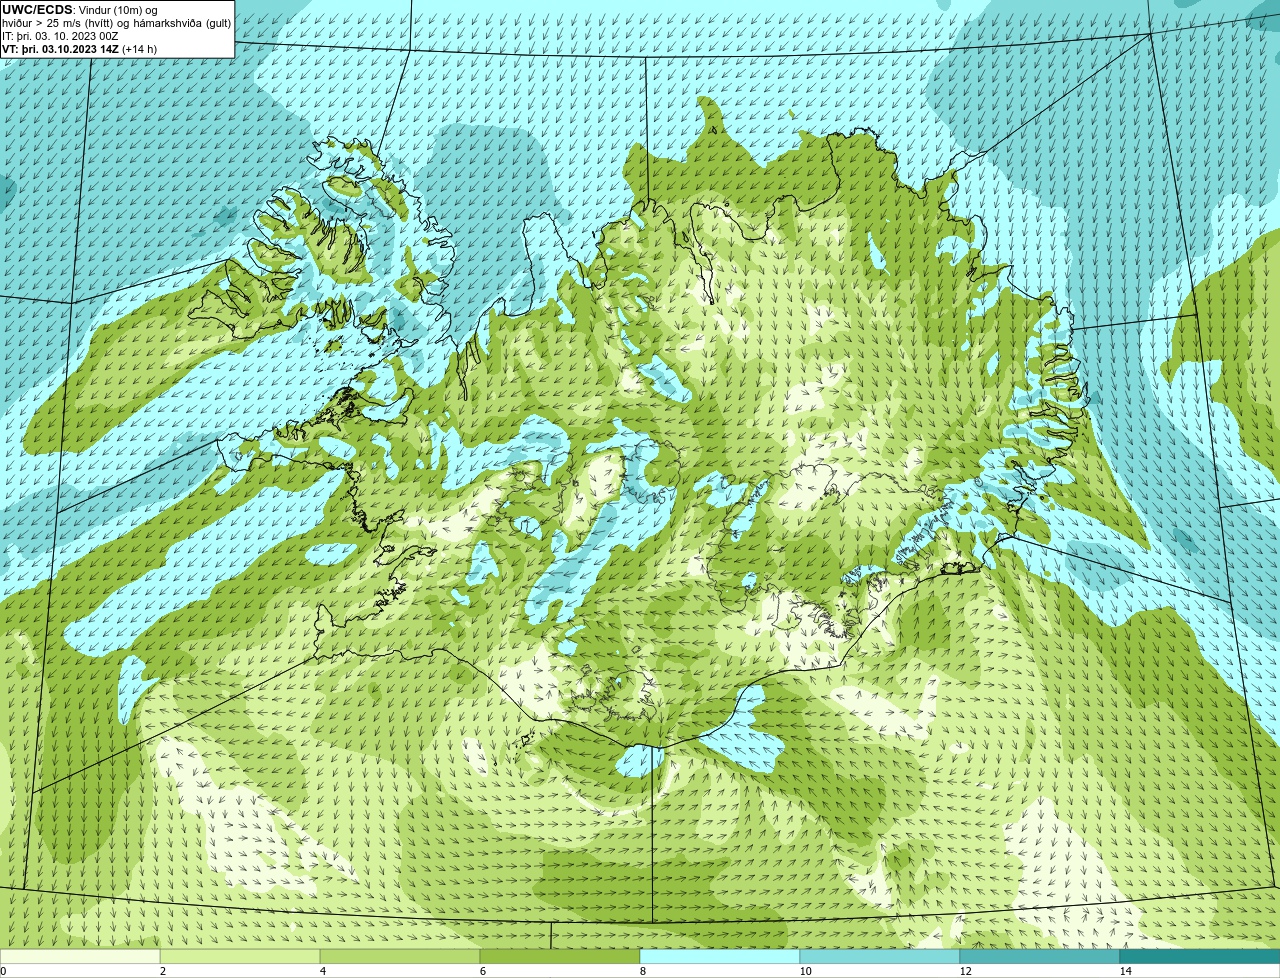Screen dimensions: 1280x978
Task: Click the '12' colorbar tick label
Action: (965, 971)
